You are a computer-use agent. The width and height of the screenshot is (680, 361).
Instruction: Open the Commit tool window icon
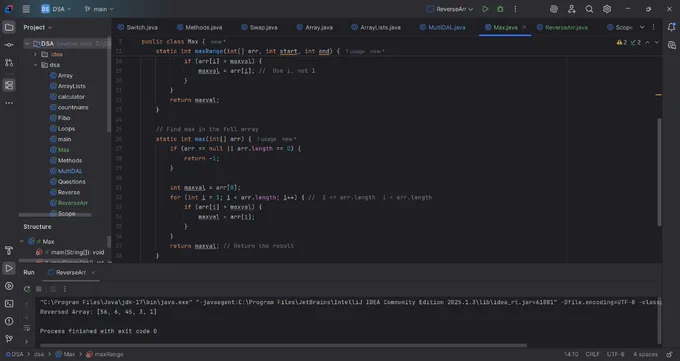click(9, 45)
